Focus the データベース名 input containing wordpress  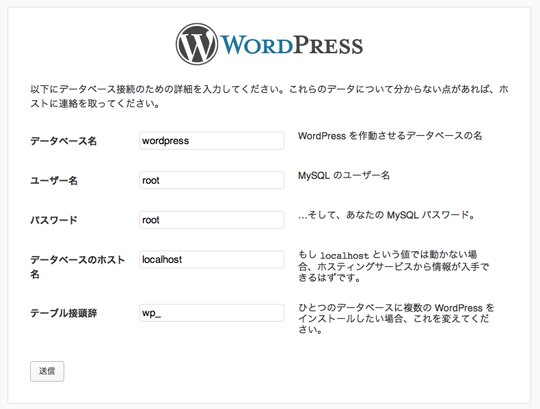[211, 140]
